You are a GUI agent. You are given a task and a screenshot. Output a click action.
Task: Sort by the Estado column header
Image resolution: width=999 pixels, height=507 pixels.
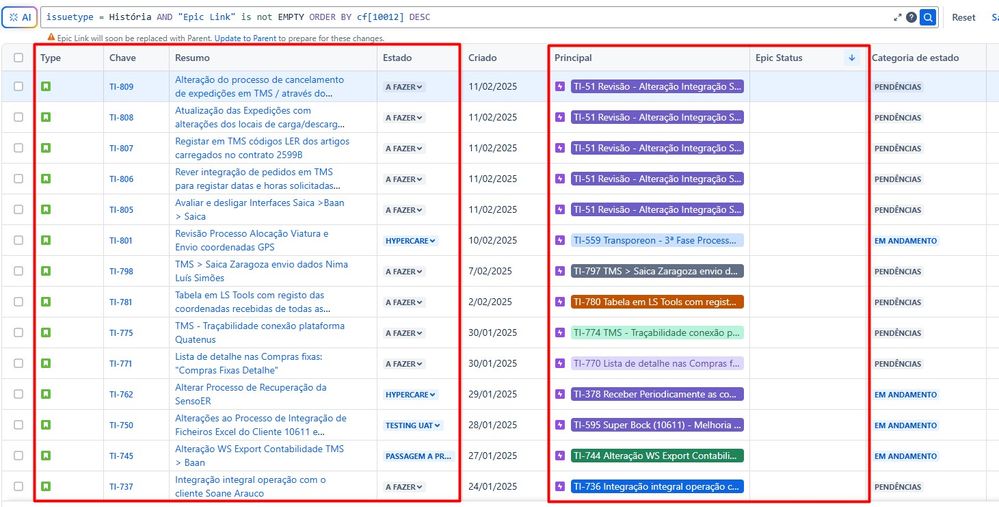pyautogui.click(x=397, y=57)
